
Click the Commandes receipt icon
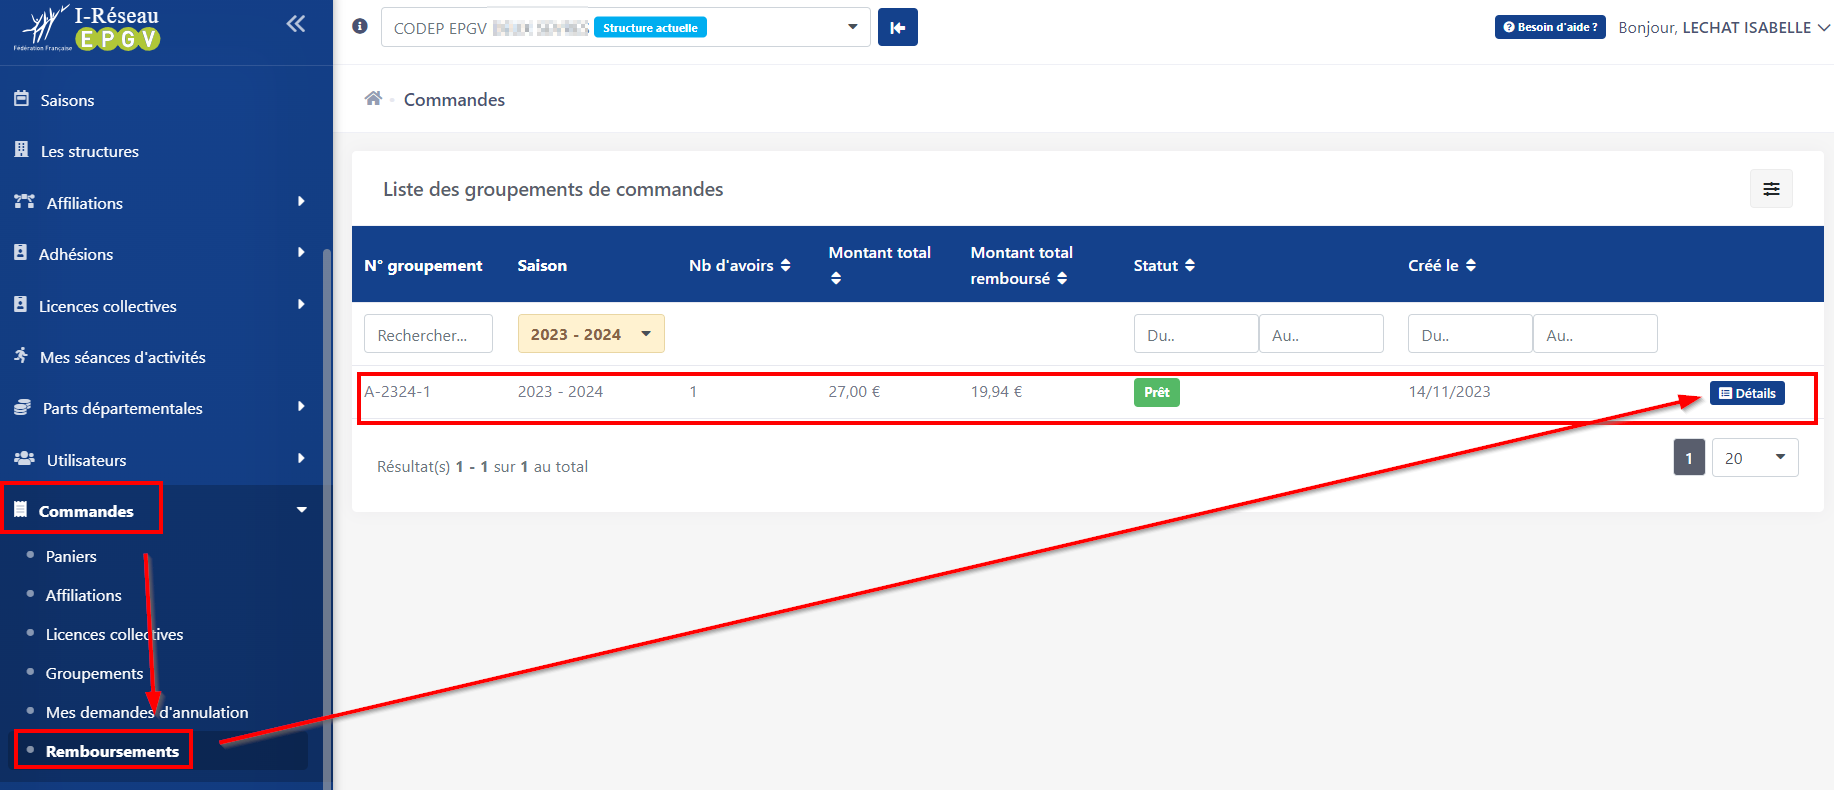click(x=20, y=510)
